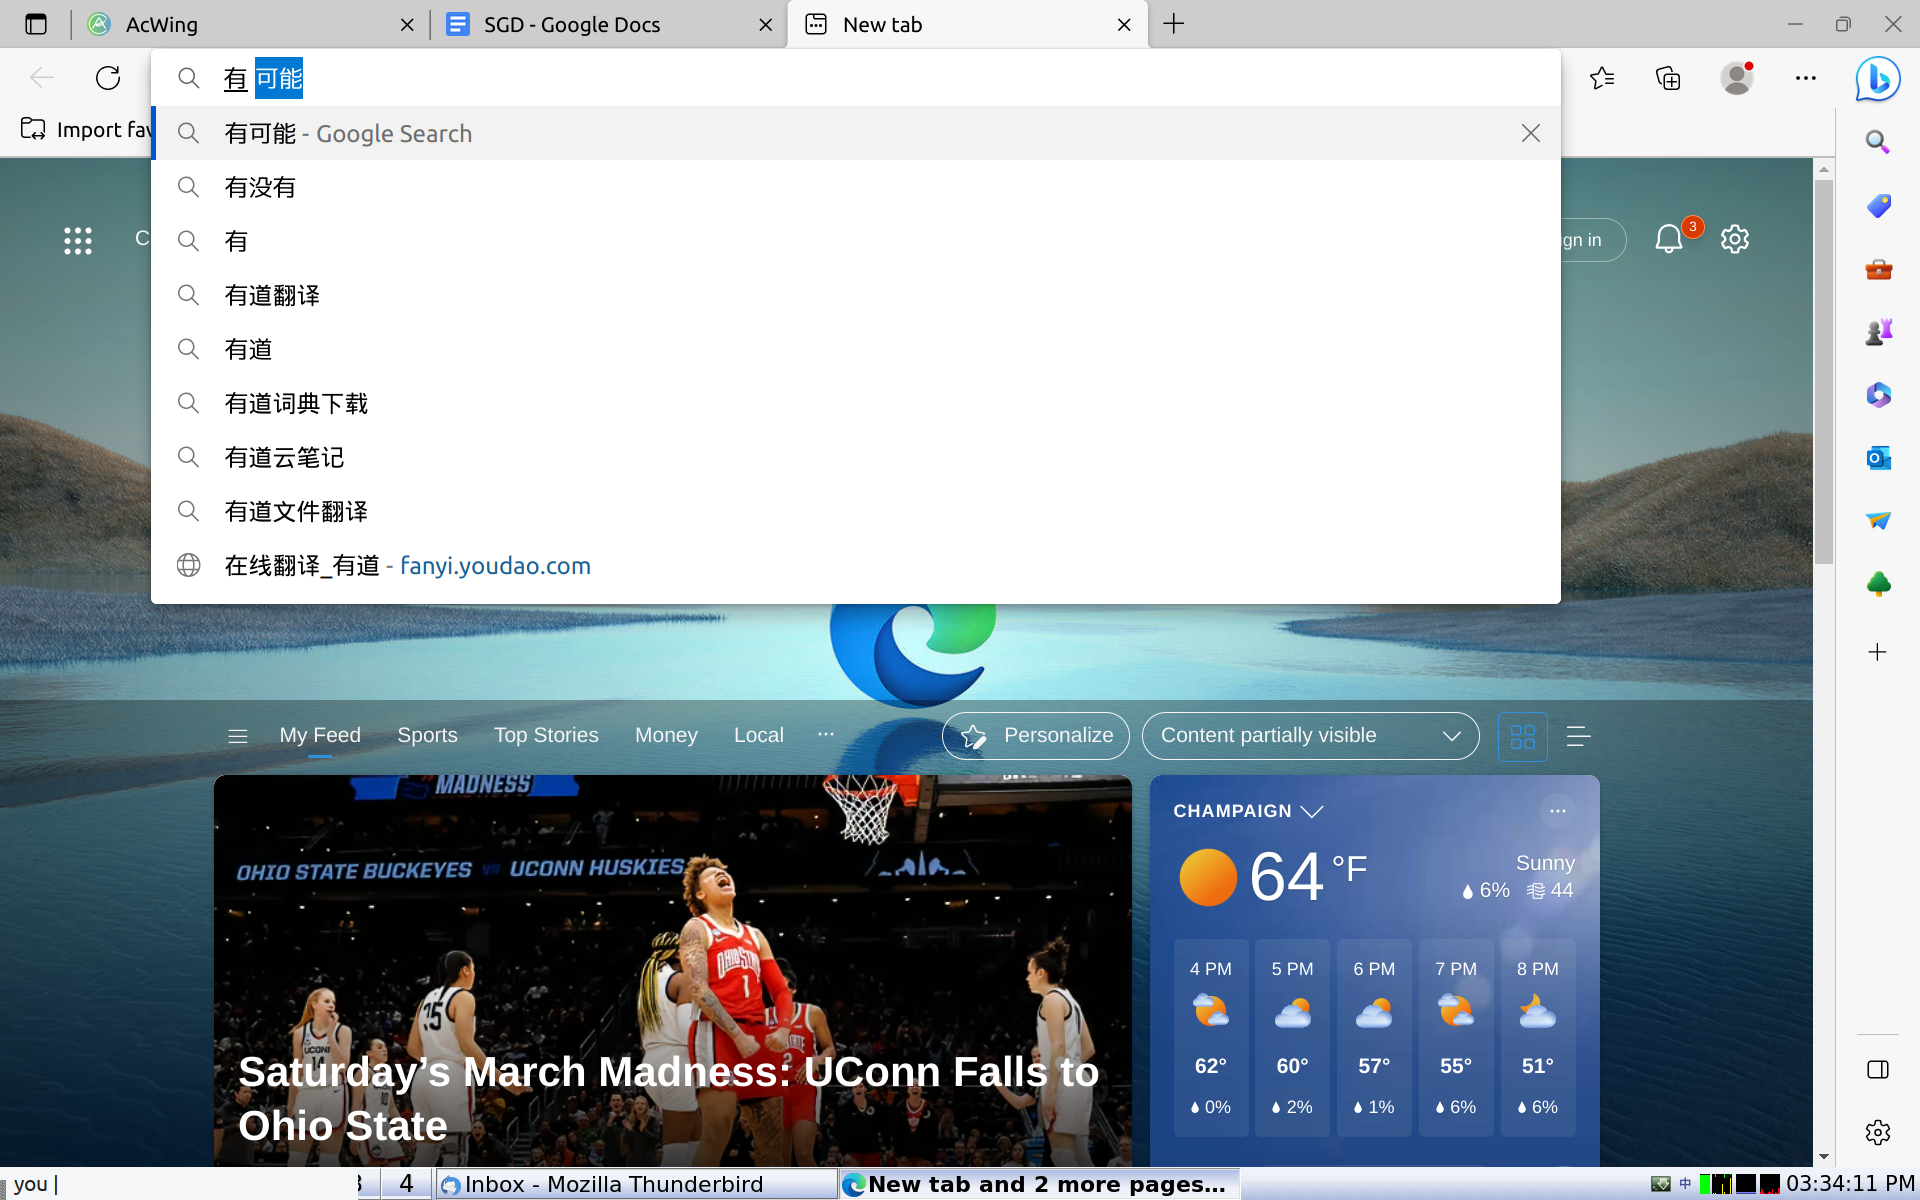The width and height of the screenshot is (1920, 1200).
Task: Open the notifications bell
Action: [x=1668, y=239]
